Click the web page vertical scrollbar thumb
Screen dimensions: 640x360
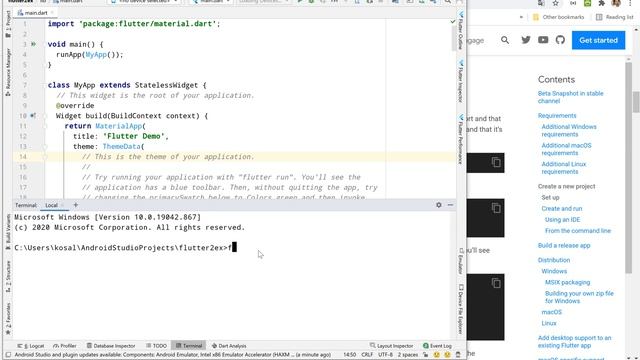(x=636, y=102)
